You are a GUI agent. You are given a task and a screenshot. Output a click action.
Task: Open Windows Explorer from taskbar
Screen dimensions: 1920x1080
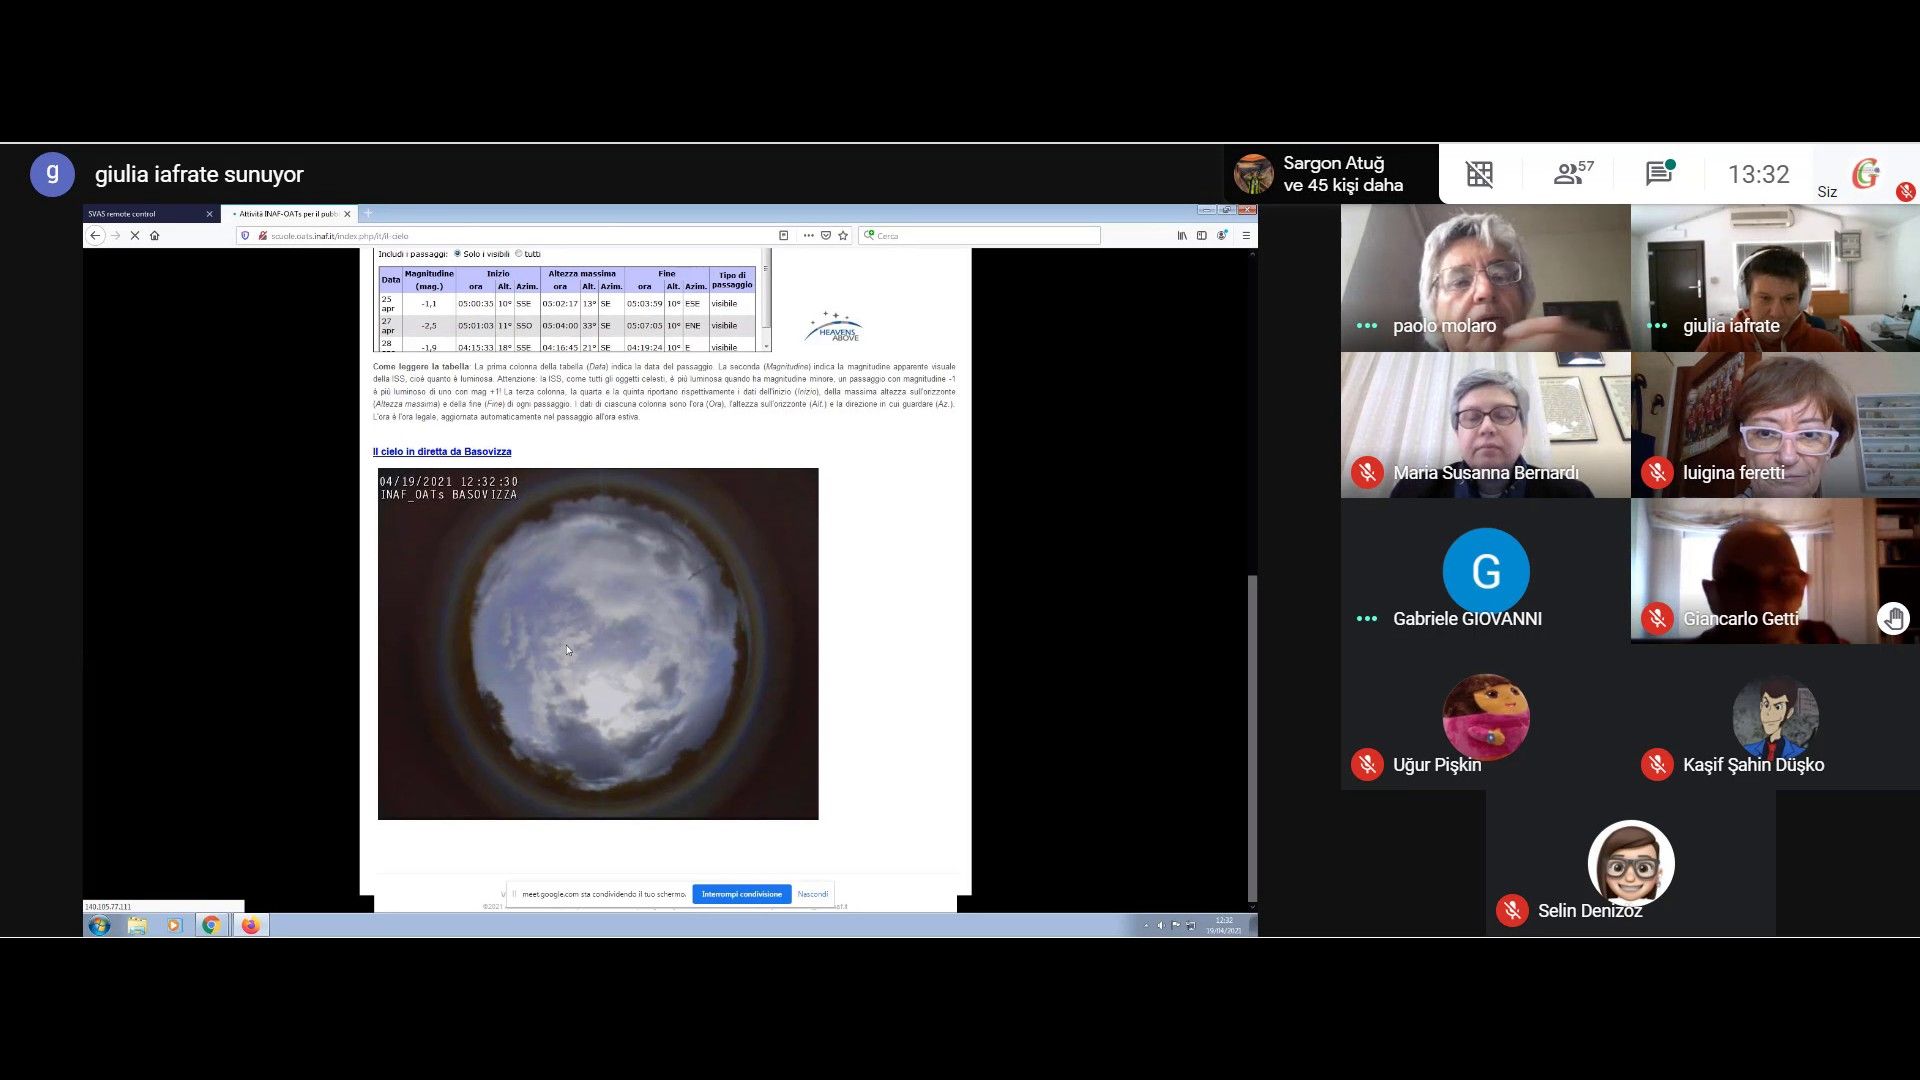tap(137, 926)
